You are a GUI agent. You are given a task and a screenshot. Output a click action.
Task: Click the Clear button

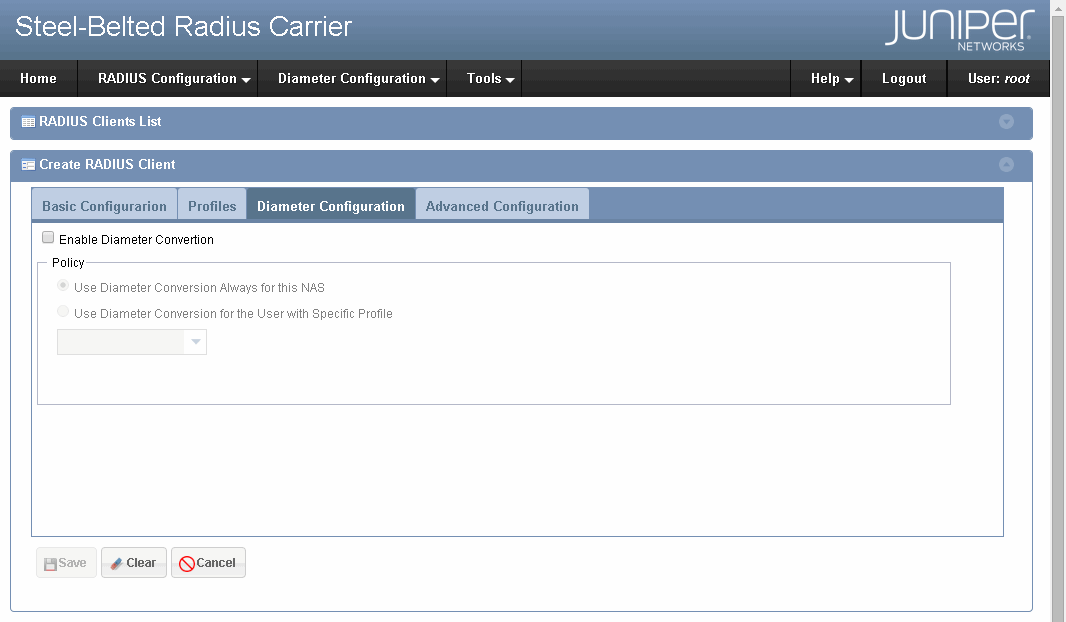coord(133,562)
